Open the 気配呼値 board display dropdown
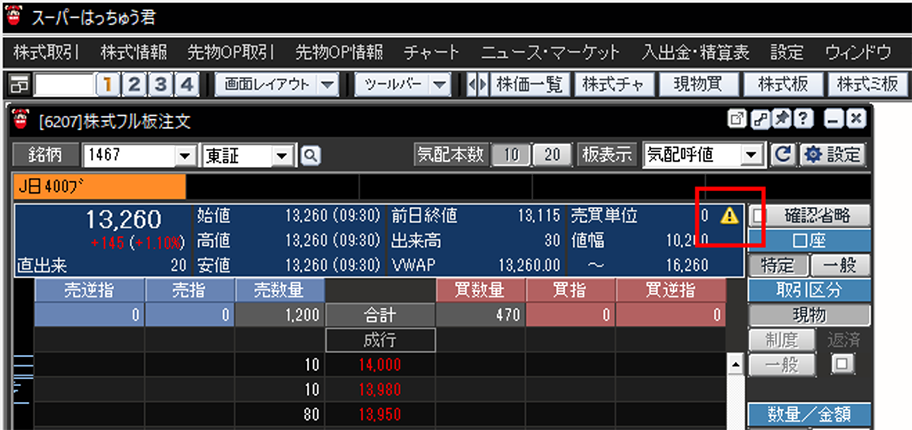912x430 pixels. tap(751, 155)
